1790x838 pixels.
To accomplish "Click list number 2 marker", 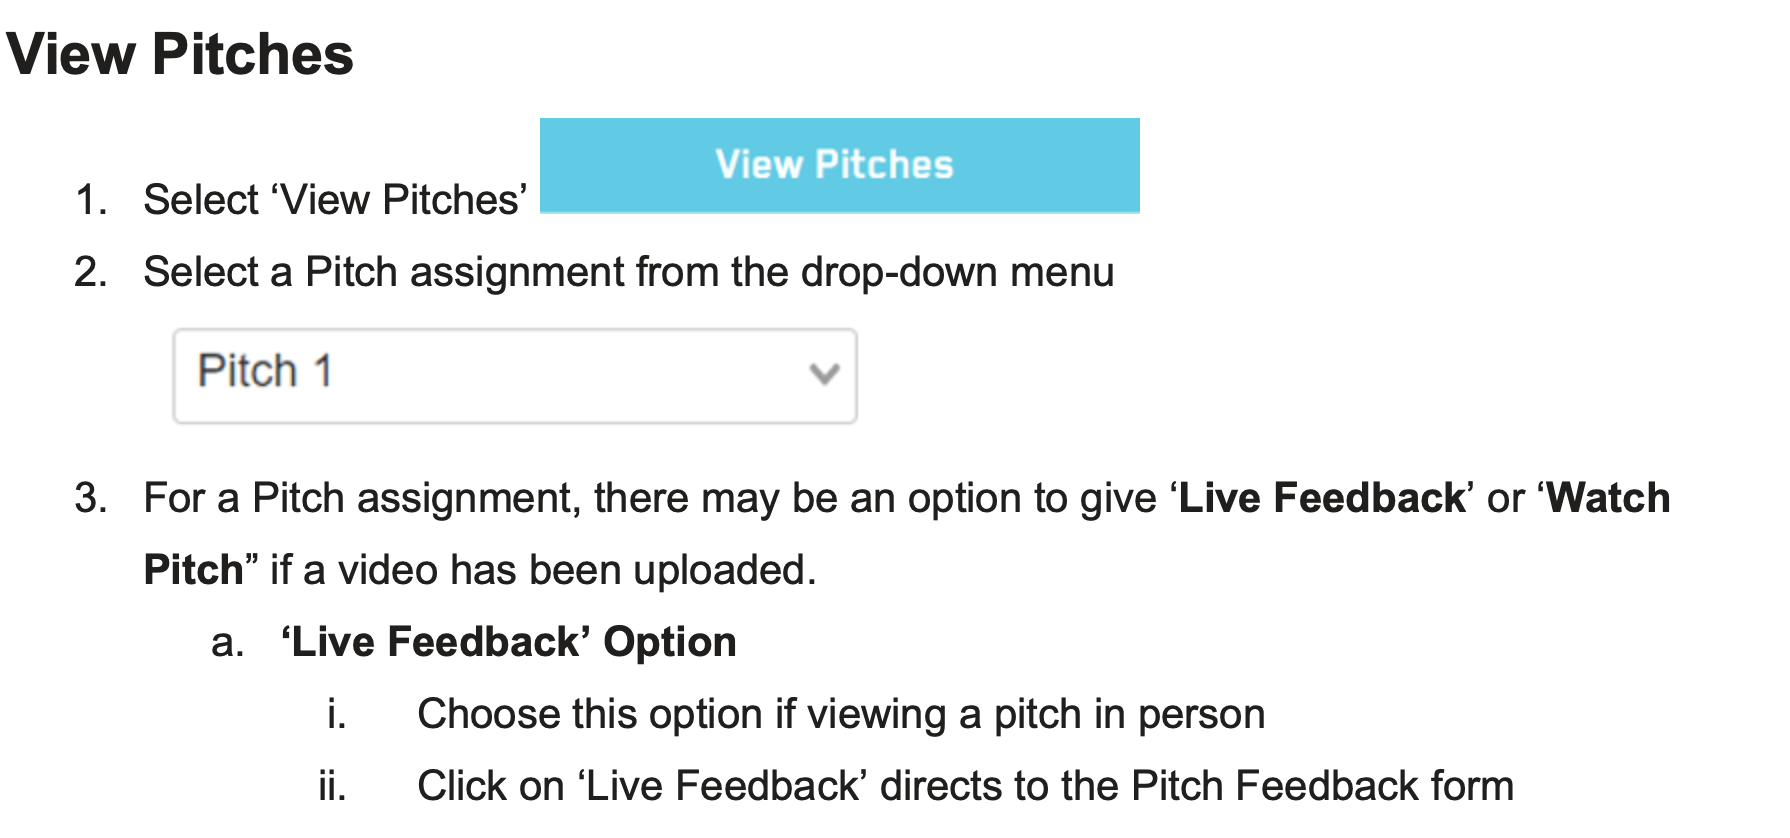I will (91, 272).
